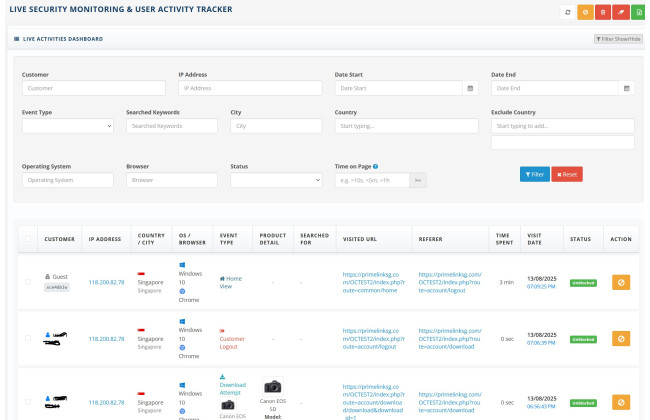Click Home View event type link
650x420 pixels.
(x=230, y=282)
